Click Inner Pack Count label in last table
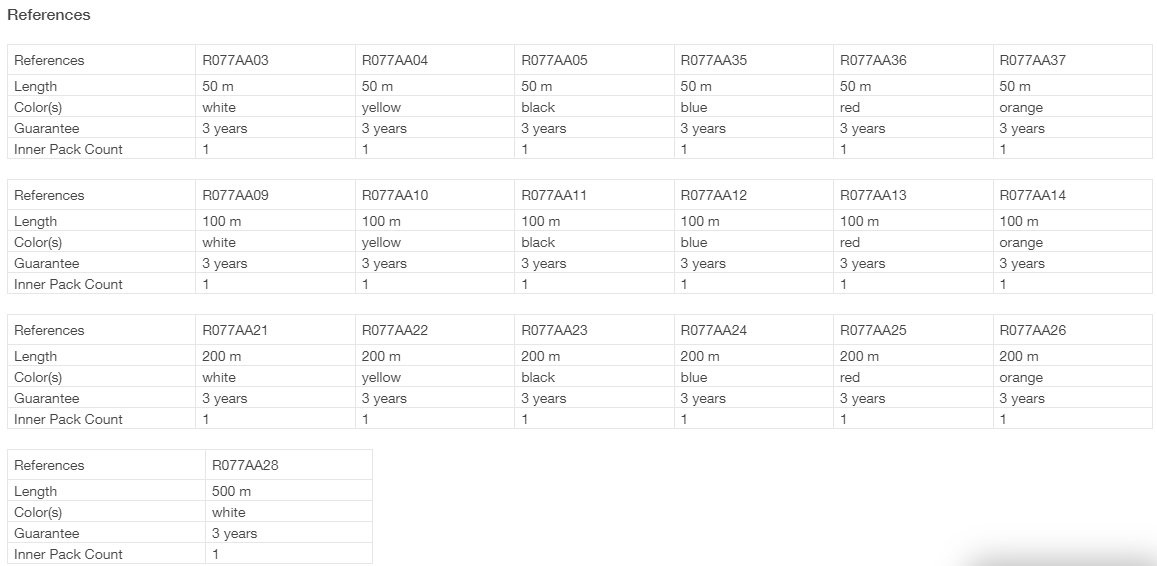Image resolution: width=1157 pixels, height=566 pixels. 68,554
